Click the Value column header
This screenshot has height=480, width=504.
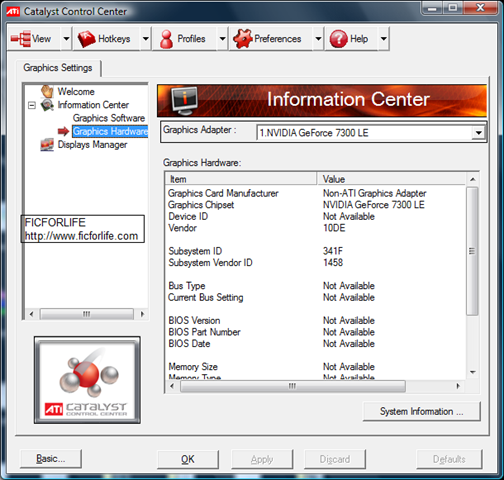[391, 179]
